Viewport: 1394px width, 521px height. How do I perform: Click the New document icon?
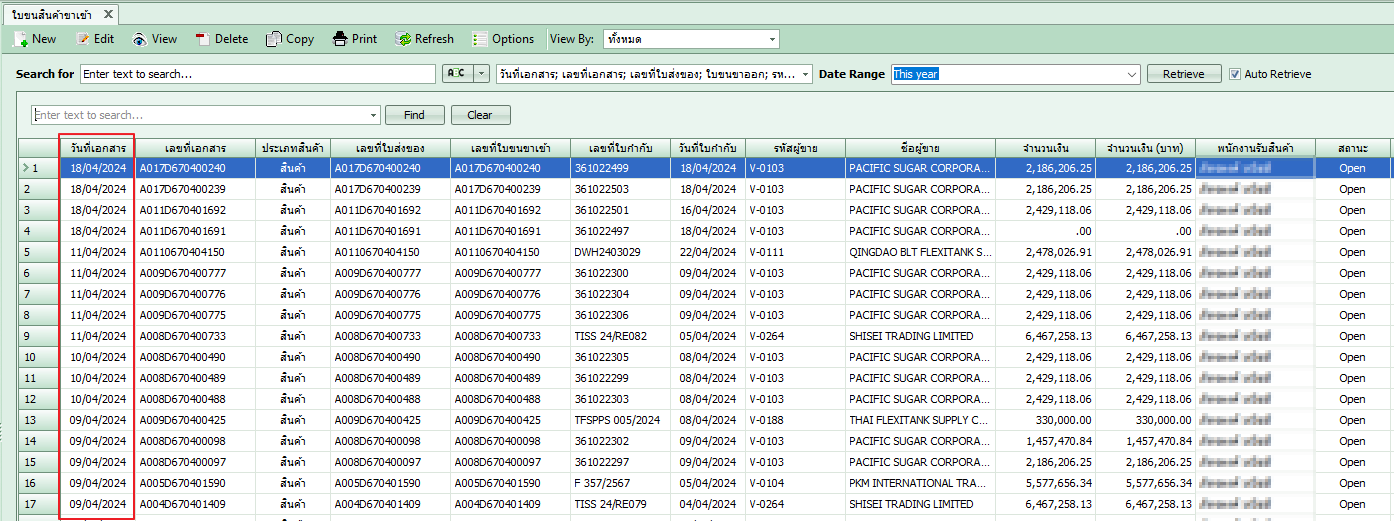tap(20, 39)
